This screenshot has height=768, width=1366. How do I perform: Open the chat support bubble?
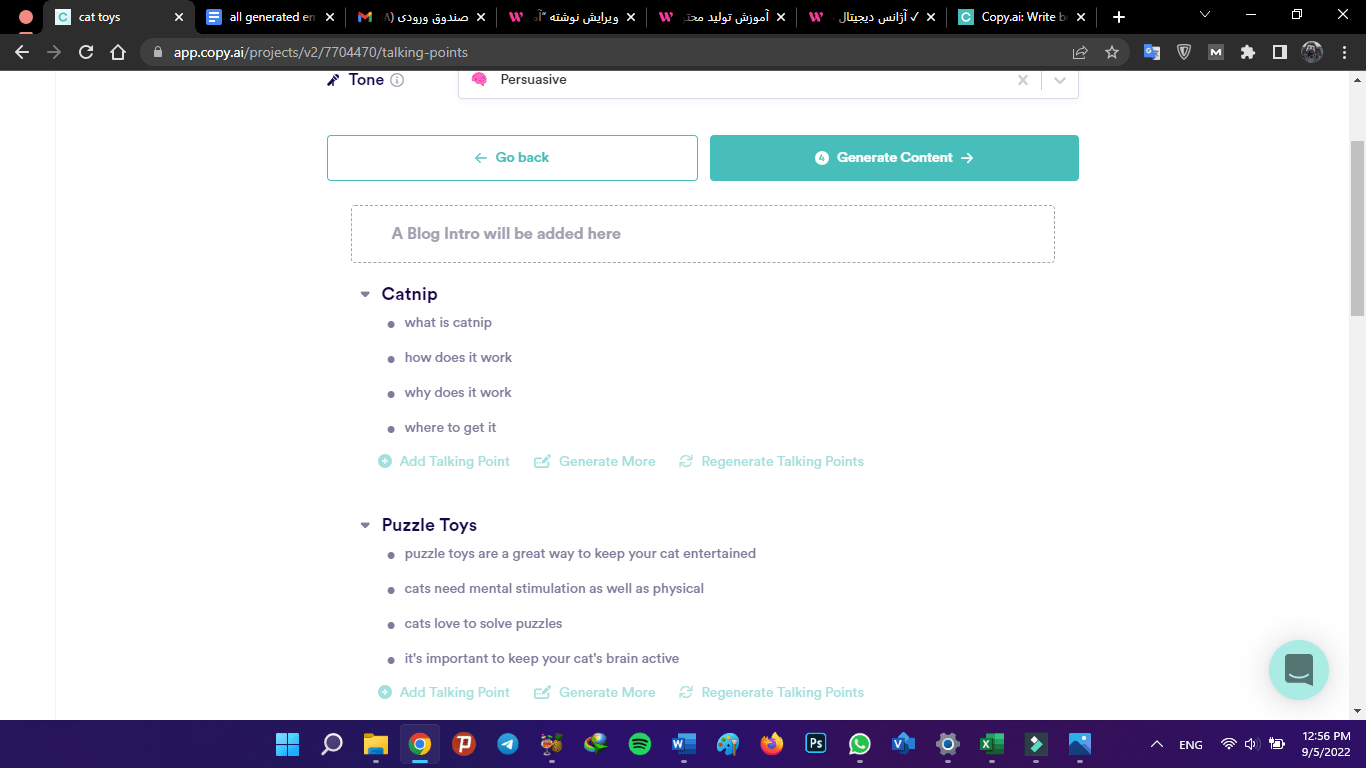pyautogui.click(x=1298, y=669)
